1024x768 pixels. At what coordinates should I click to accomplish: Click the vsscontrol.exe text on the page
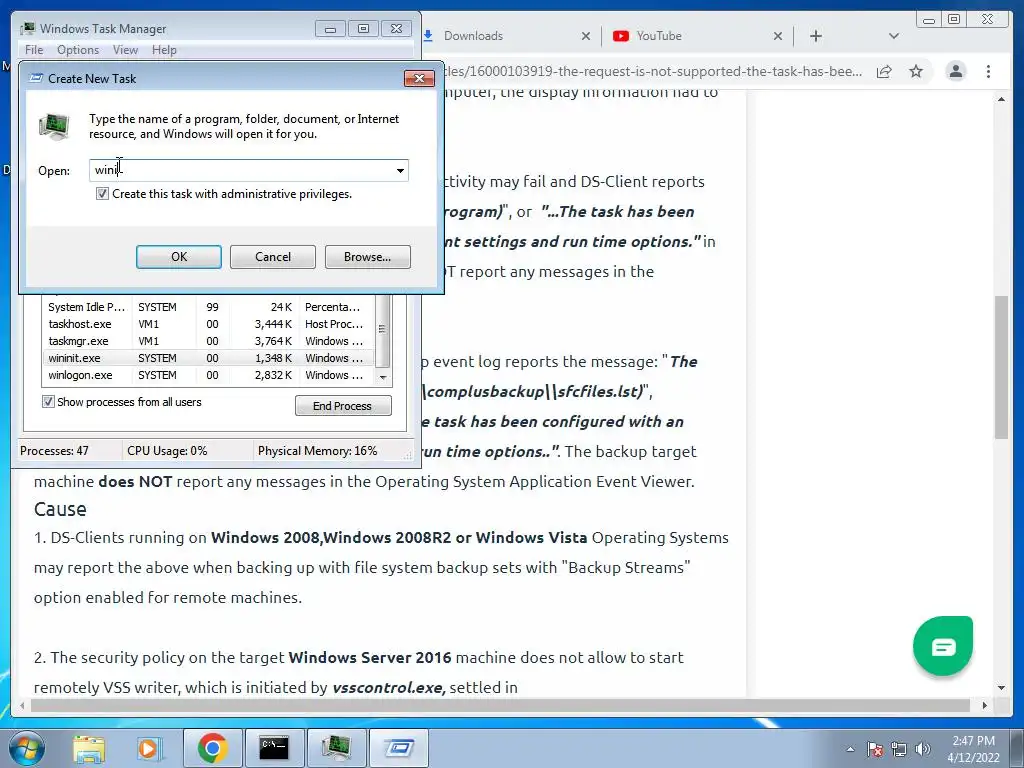point(389,688)
